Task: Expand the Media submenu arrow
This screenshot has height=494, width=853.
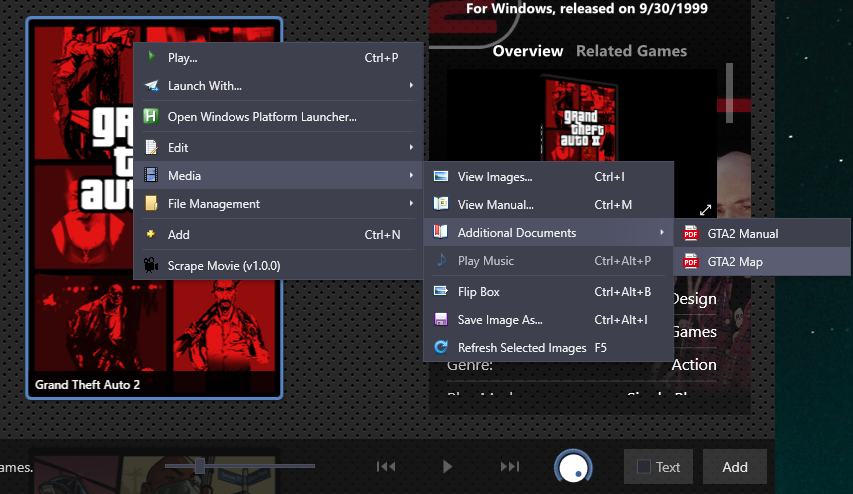Action: pos(411,175)
